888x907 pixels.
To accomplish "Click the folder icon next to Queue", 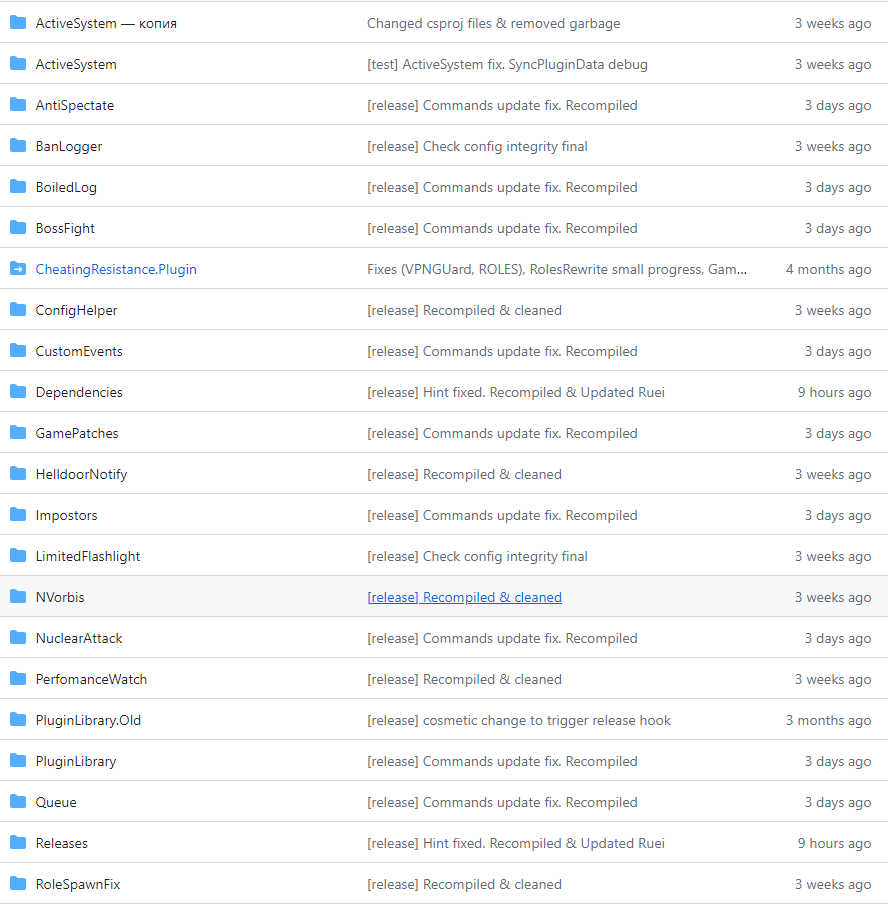I will (x=18, y=802).
